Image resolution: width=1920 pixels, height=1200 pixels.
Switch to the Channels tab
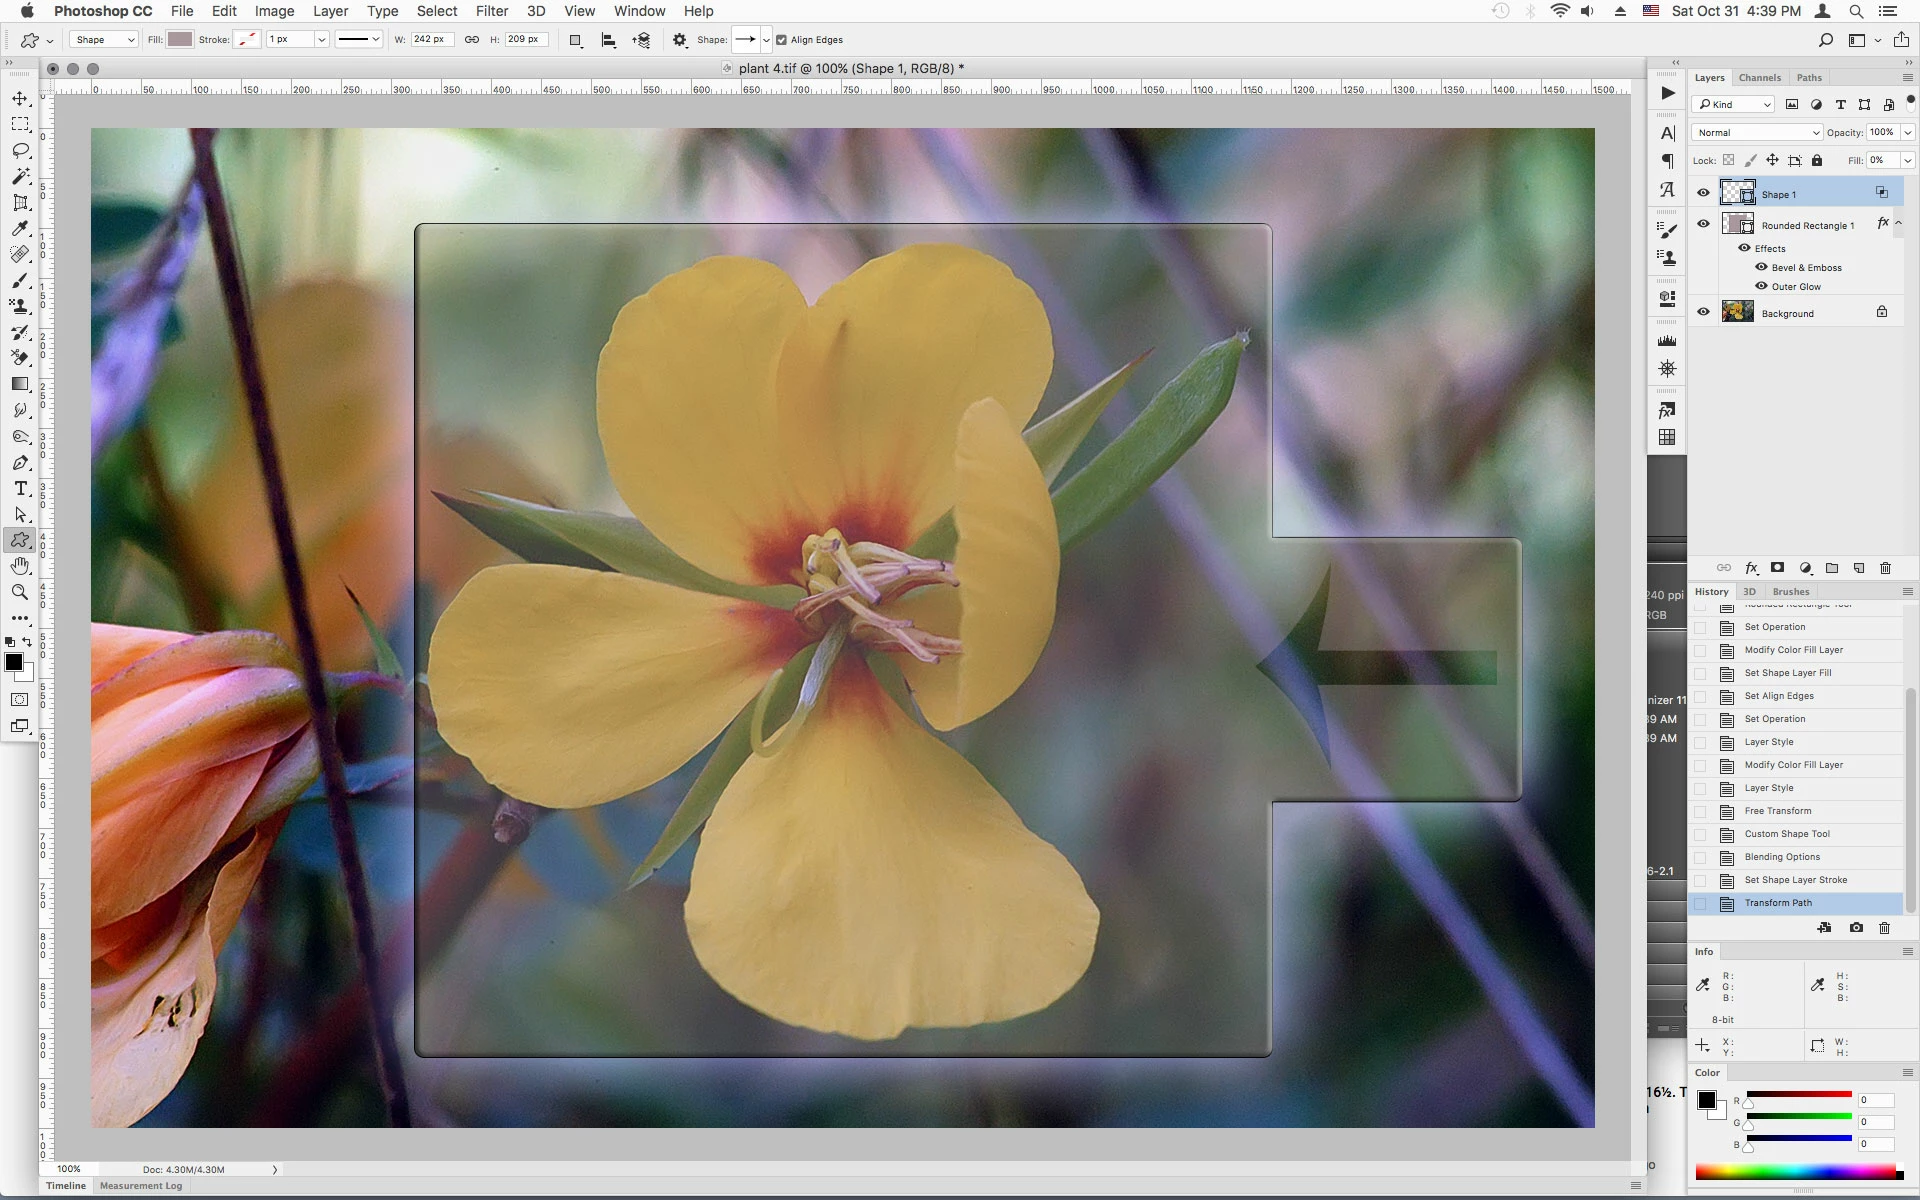(1759, 78)
